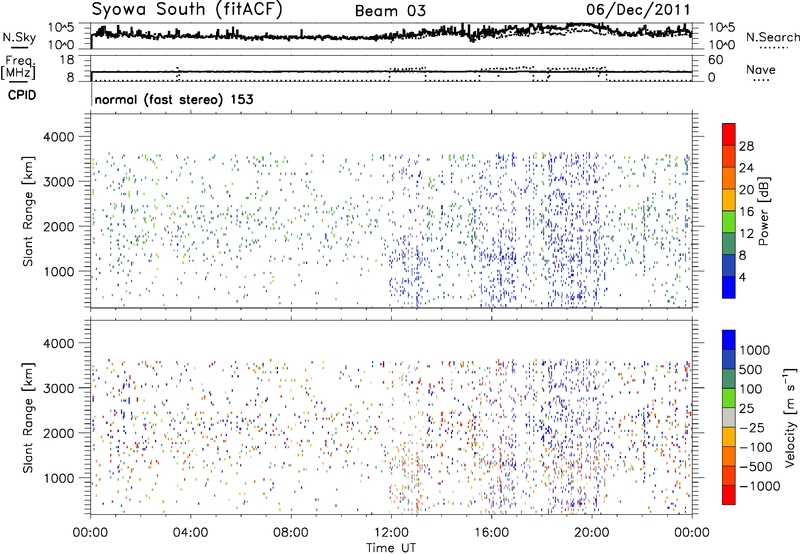Viewport: 800px width, 554px height.
Task: Pick the bright blue bottom Power colorbar segment
Action: tap(729, 287)
